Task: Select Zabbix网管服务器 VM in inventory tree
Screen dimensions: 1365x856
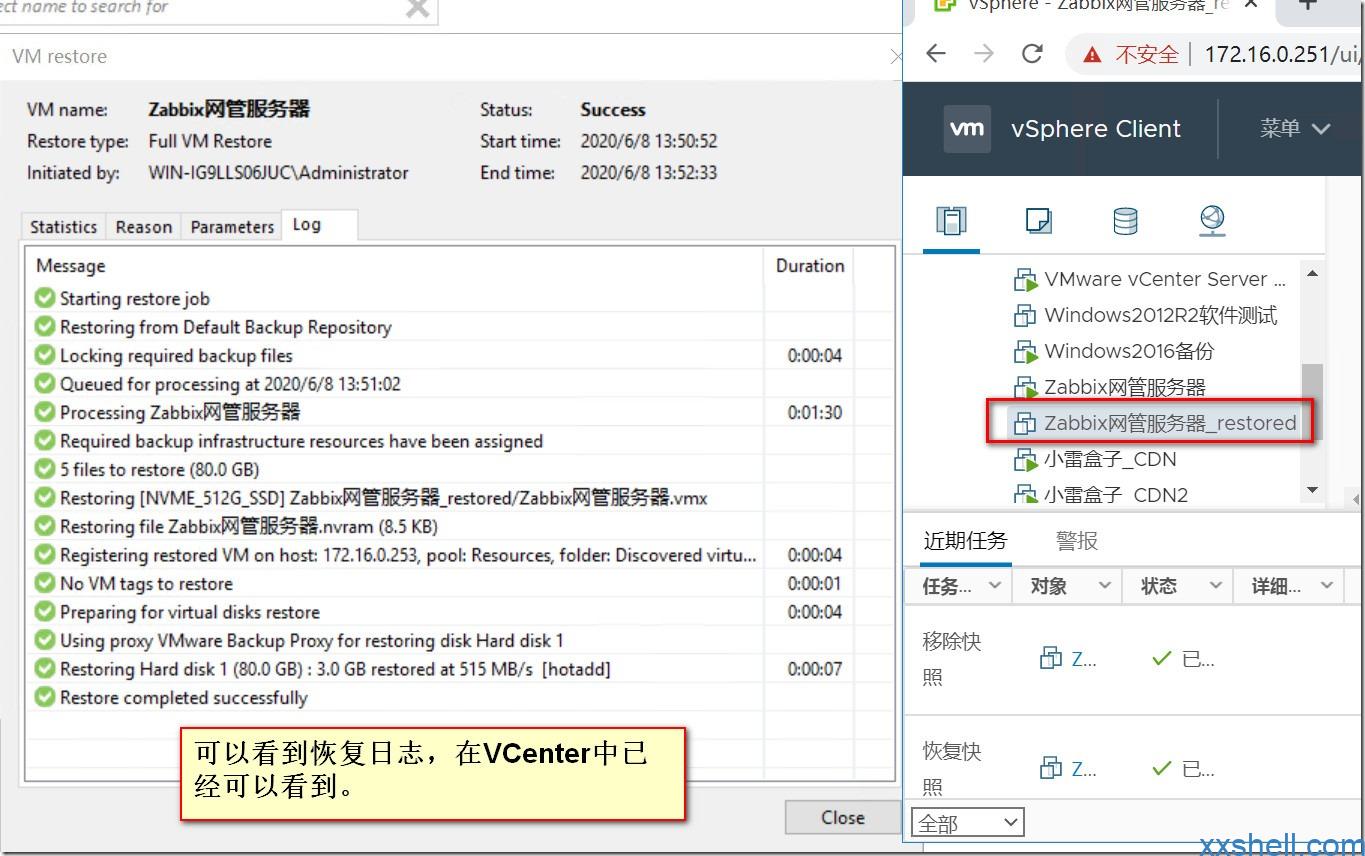Action: click(1124, 387)
